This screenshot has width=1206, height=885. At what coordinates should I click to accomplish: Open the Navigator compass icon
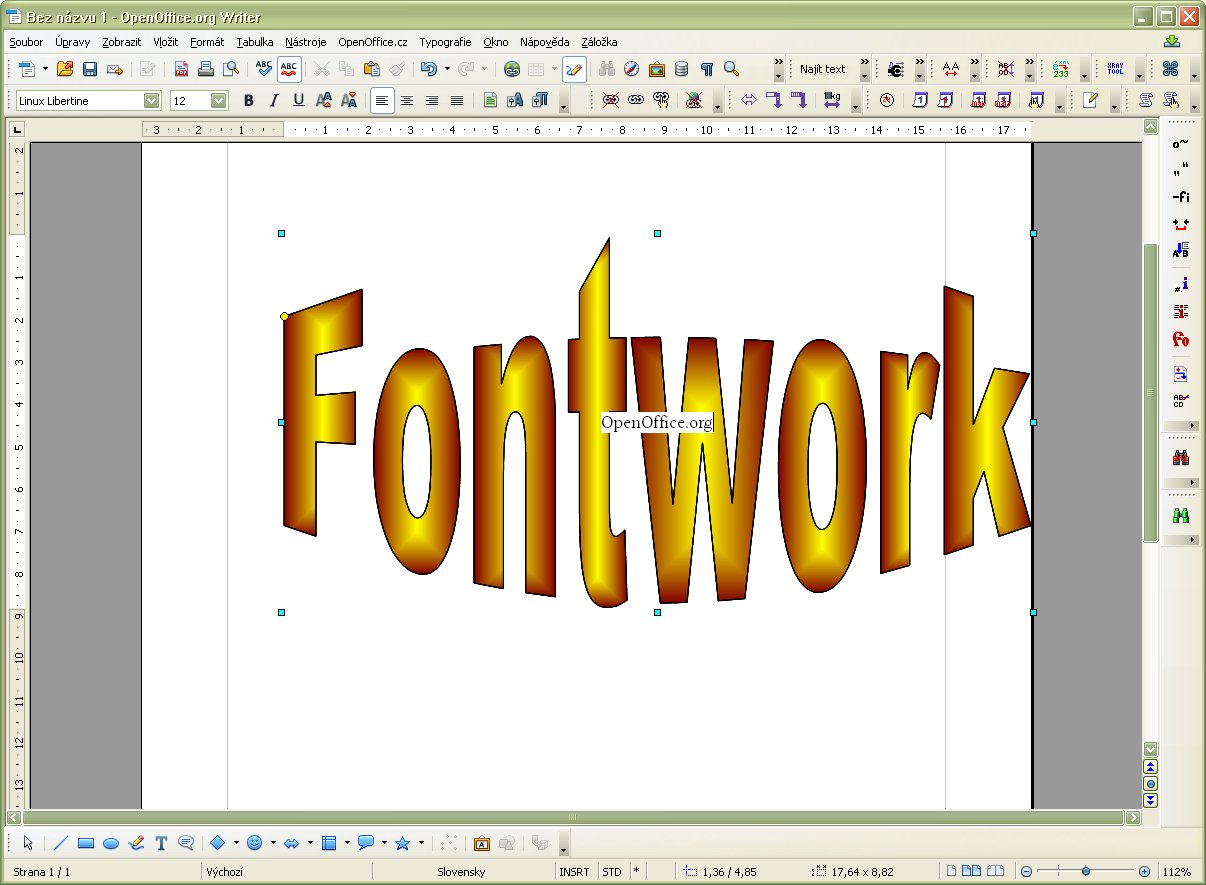tap(631, 69)
